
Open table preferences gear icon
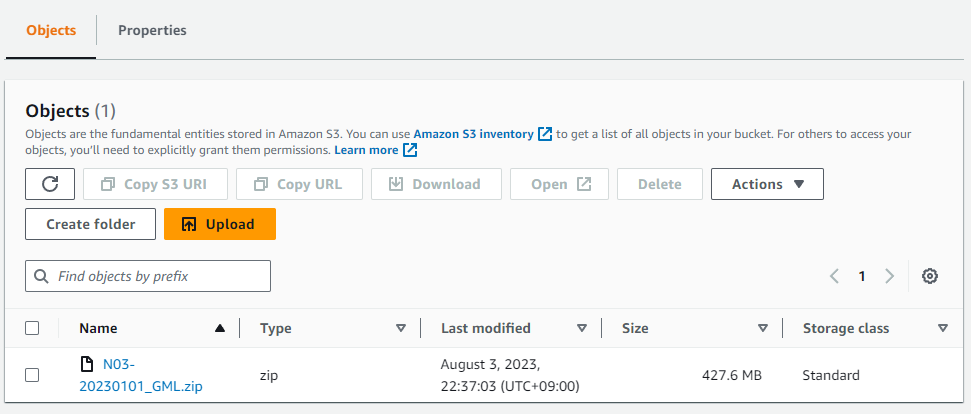930,276
